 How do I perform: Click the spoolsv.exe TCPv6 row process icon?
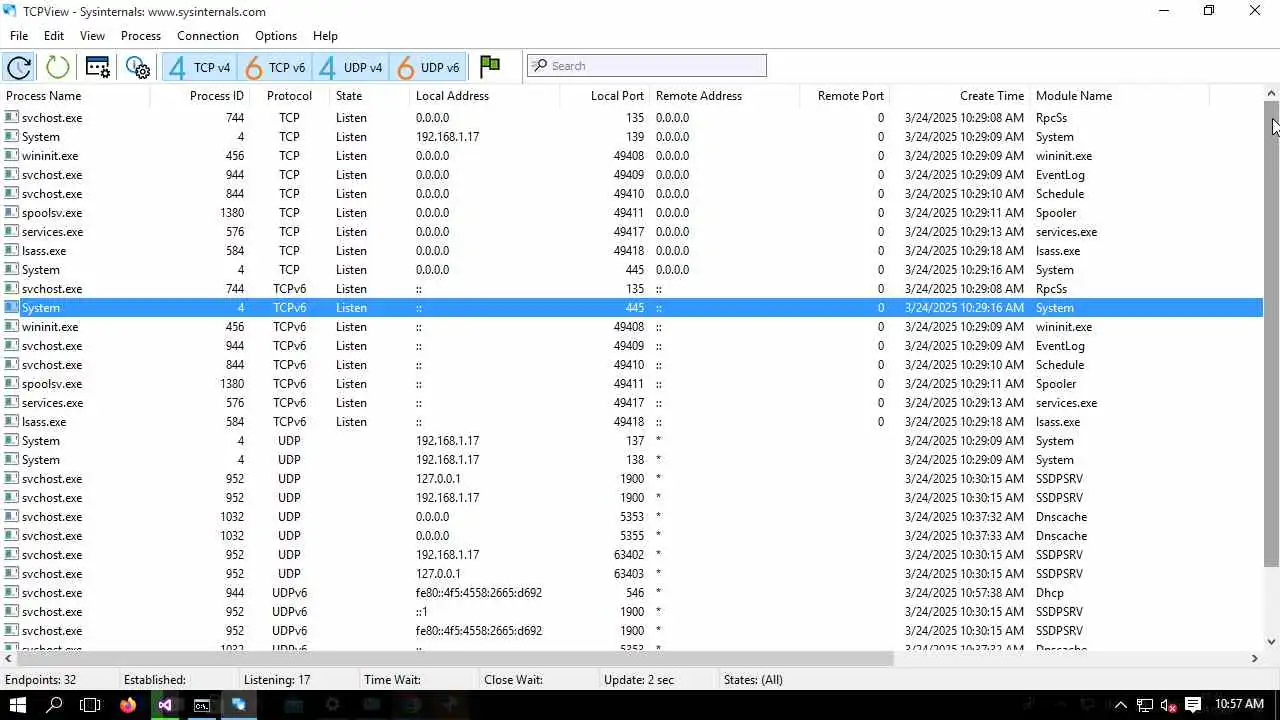pos(12,384)
